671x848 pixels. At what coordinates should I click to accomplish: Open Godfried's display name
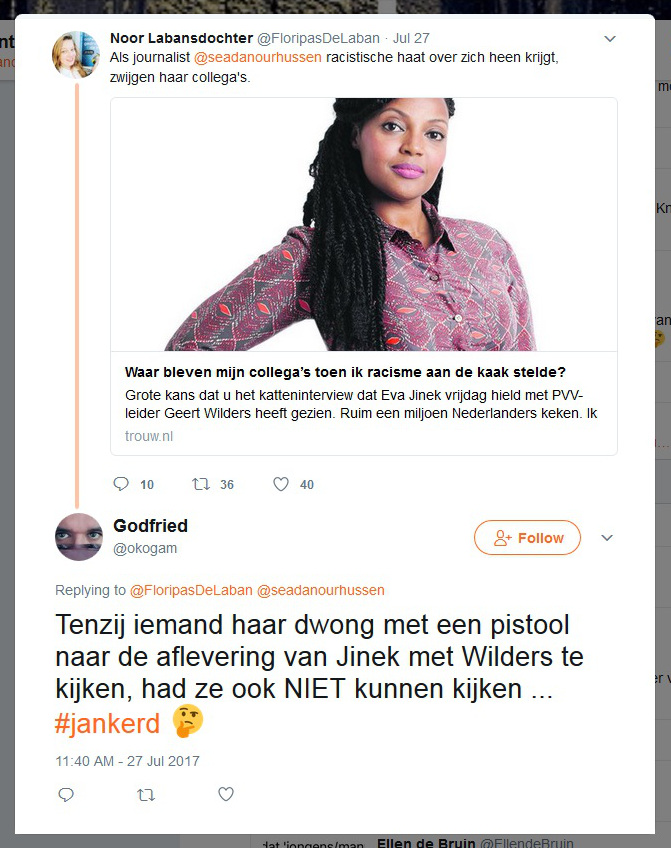(150, 526)
